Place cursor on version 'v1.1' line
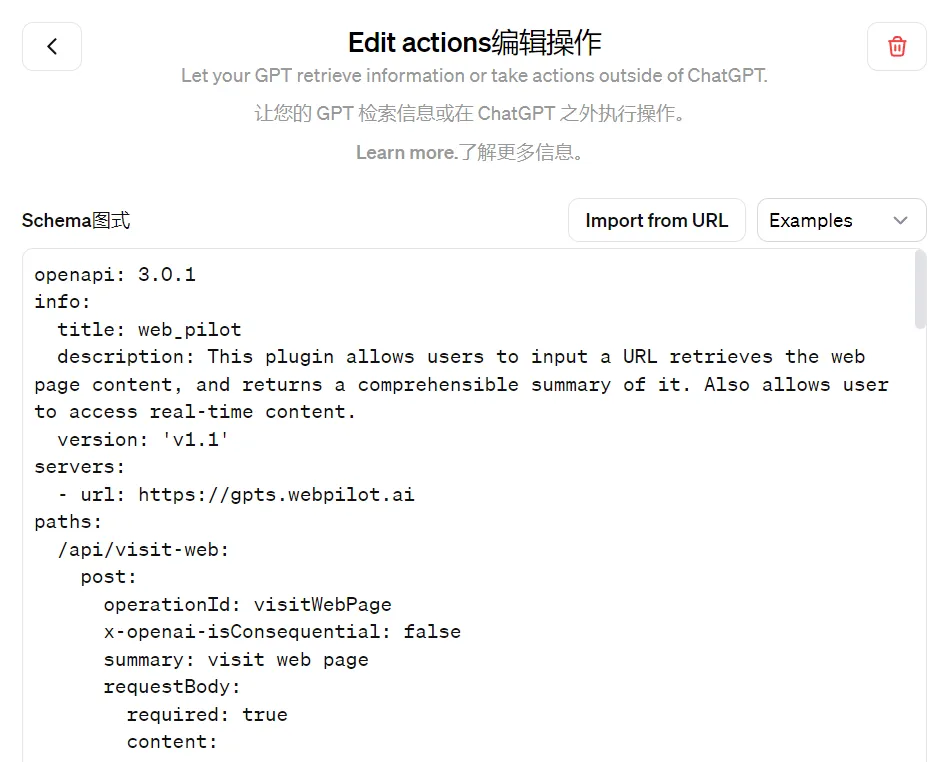This screenshot has height=762, width=945. click(143, 439)
